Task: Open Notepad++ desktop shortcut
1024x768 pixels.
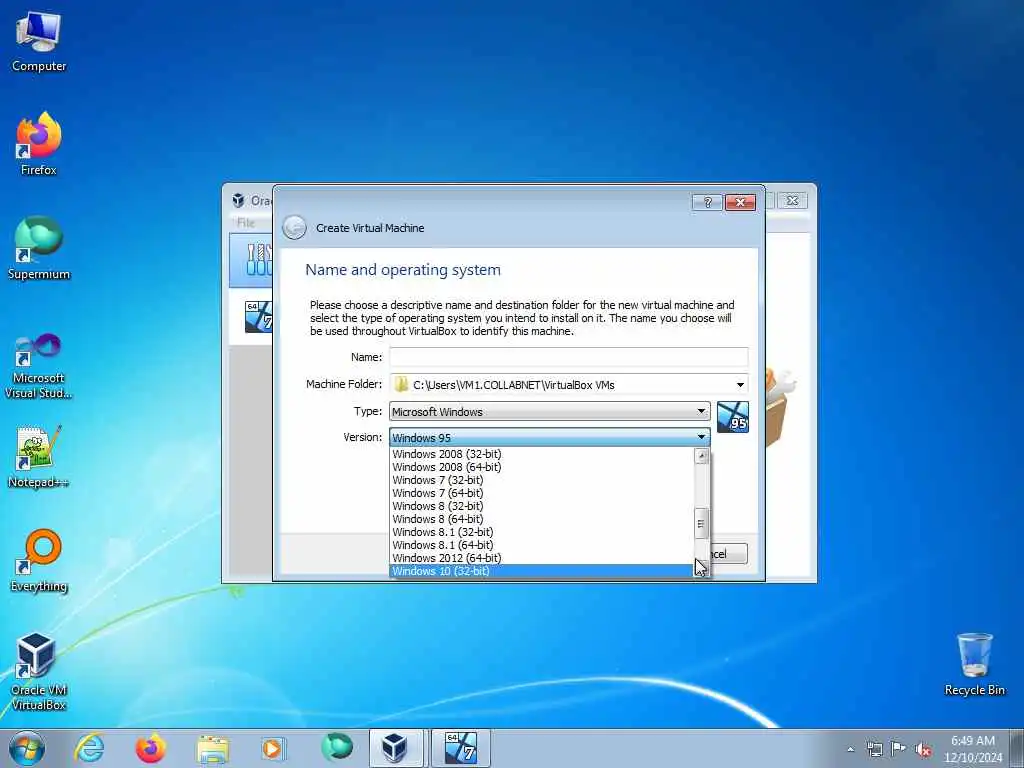Action: [39, 457]
